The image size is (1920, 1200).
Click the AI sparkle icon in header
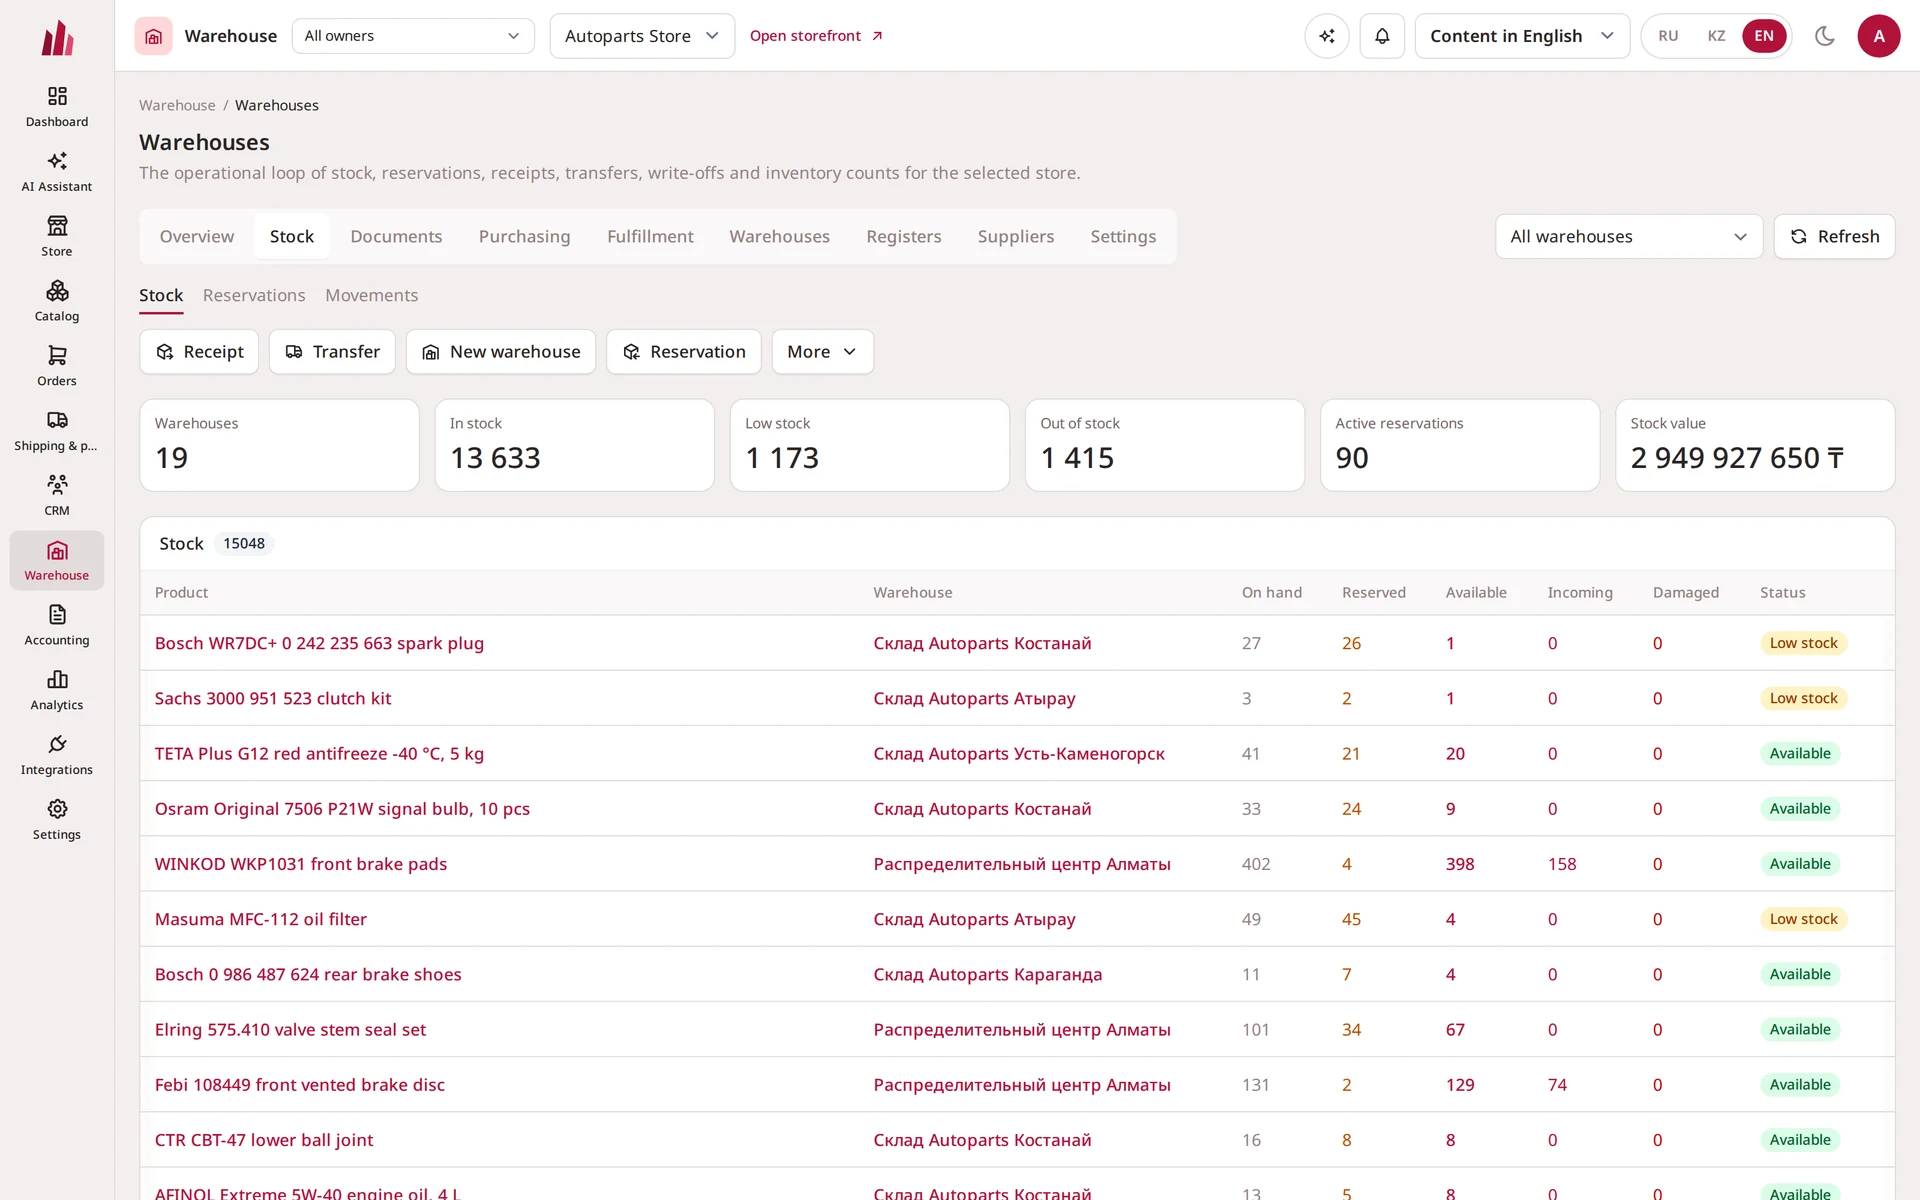click(x=1327, y=36)
